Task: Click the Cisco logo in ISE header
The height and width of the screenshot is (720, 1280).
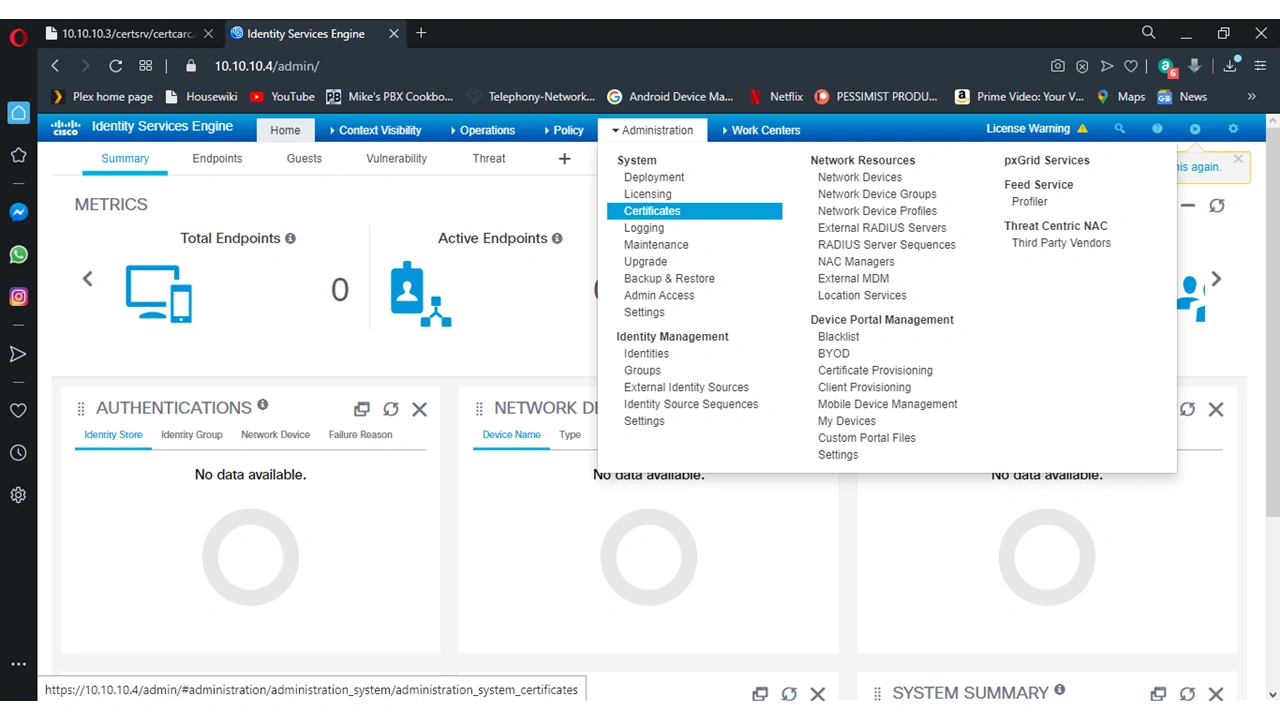Action: (x=66, y=128)
